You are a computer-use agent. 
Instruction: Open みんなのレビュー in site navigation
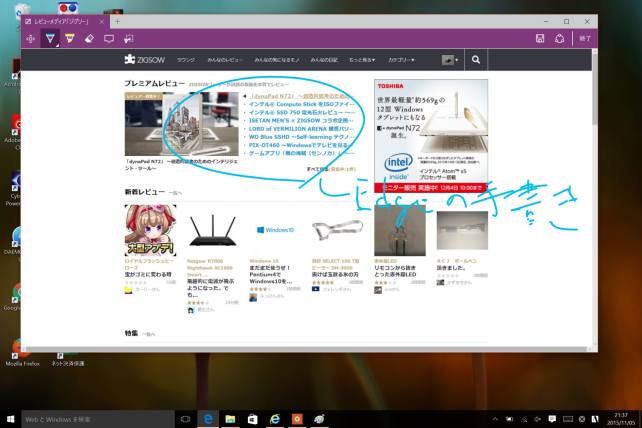[225, 60]
